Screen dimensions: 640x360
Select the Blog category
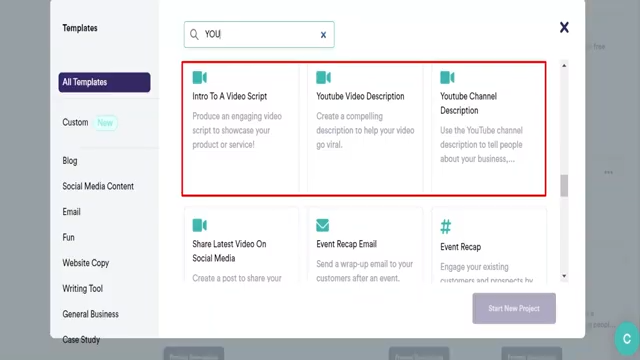click(70, 160)
